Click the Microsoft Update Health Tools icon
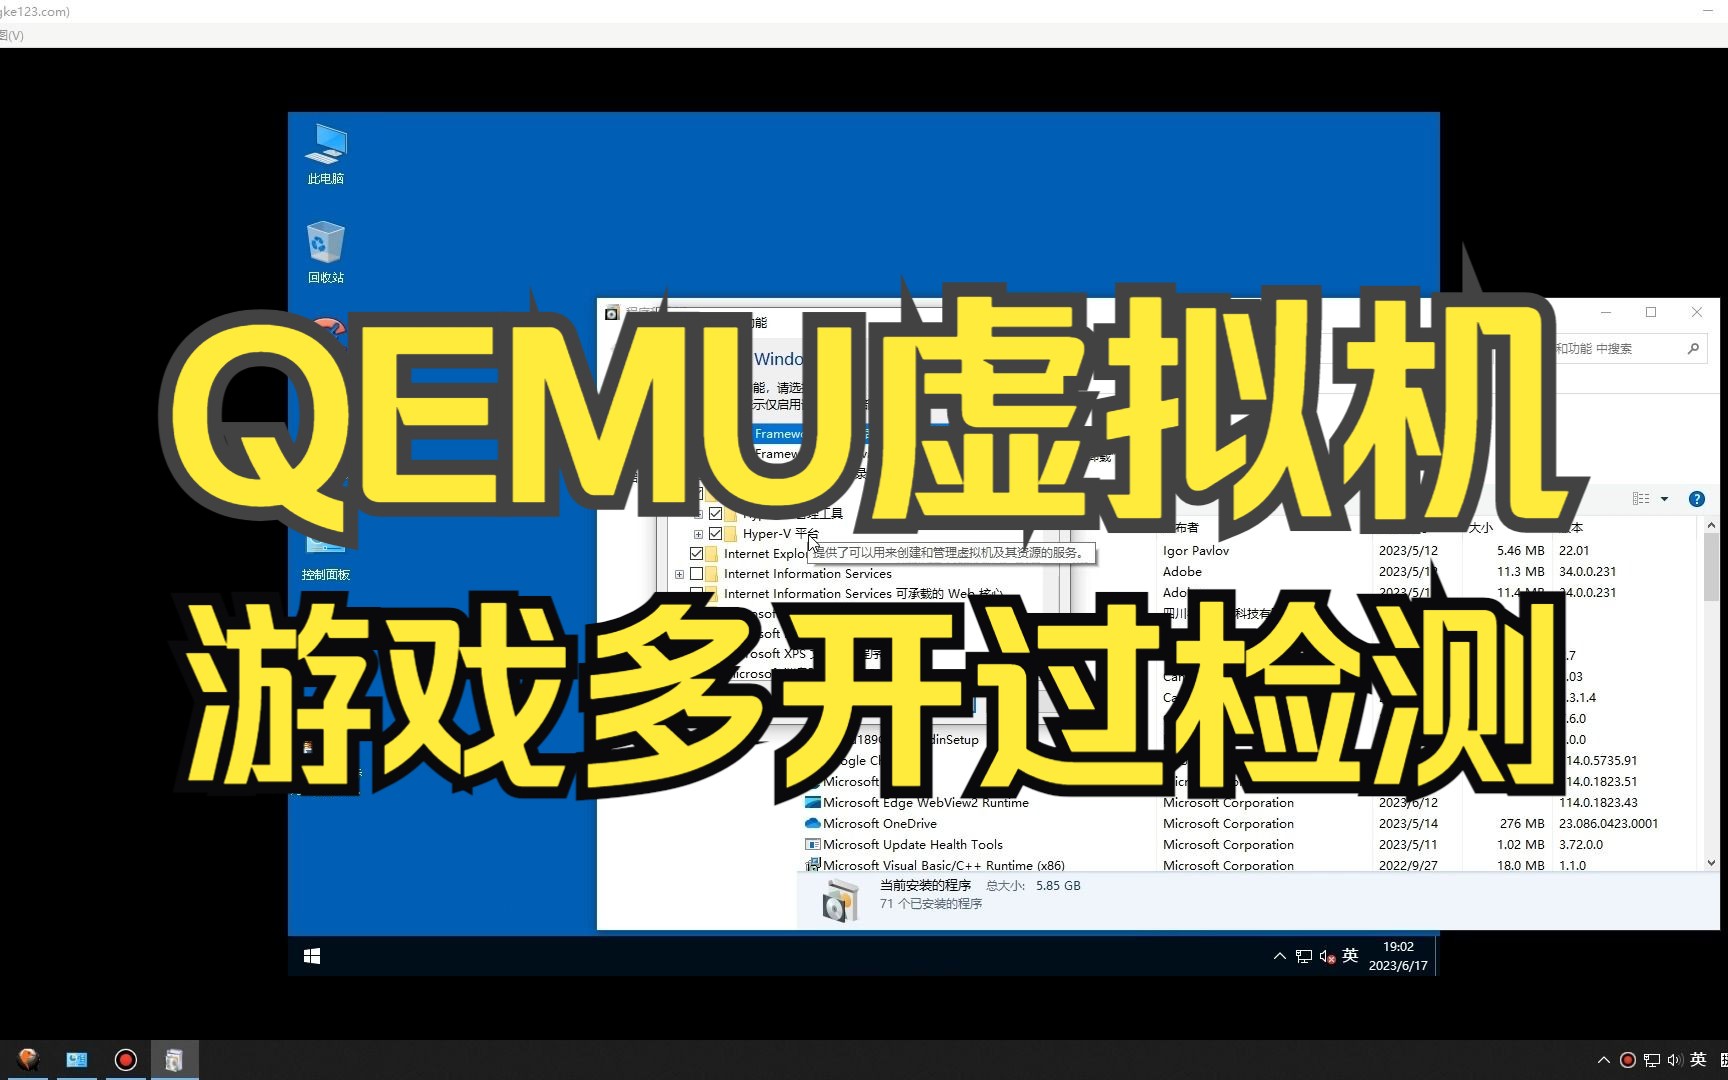 click(812, 845)
